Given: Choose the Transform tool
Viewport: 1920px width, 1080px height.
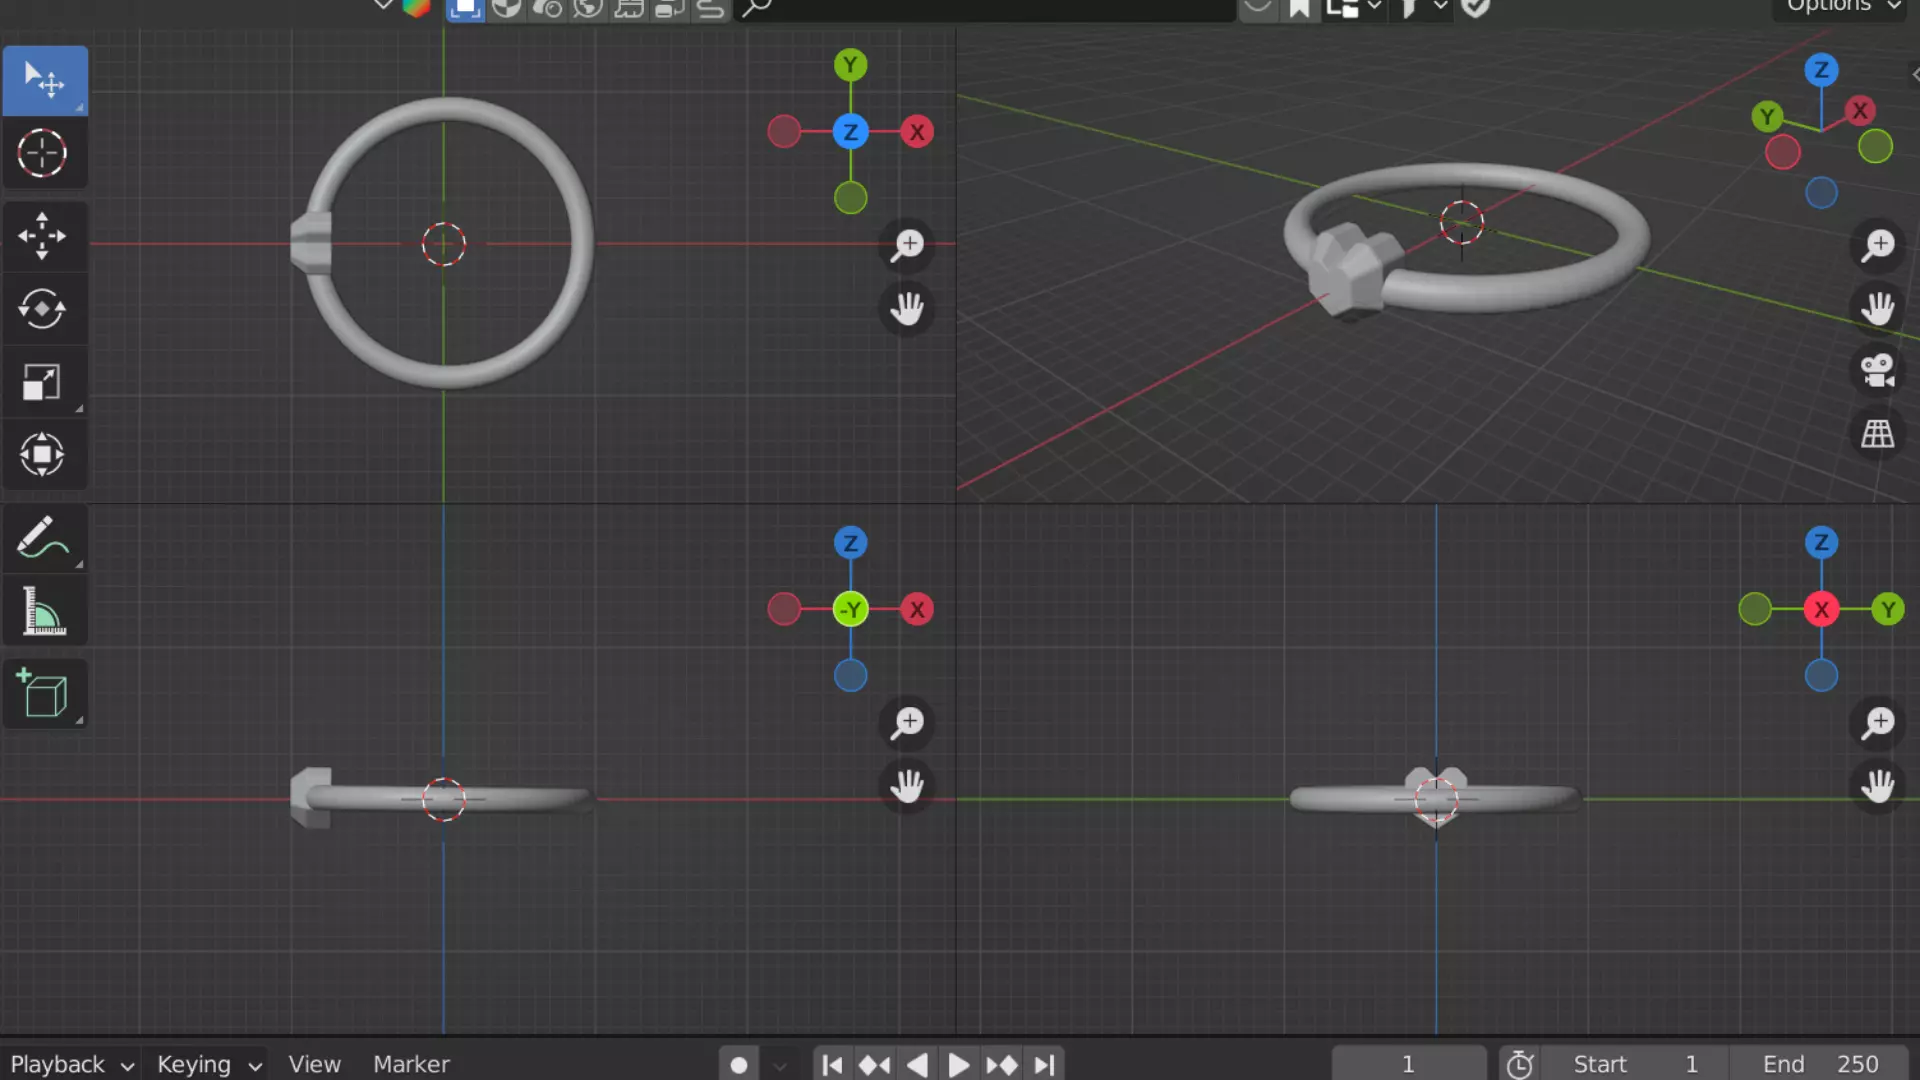Looking at the screenshot, I should [42, 455].
